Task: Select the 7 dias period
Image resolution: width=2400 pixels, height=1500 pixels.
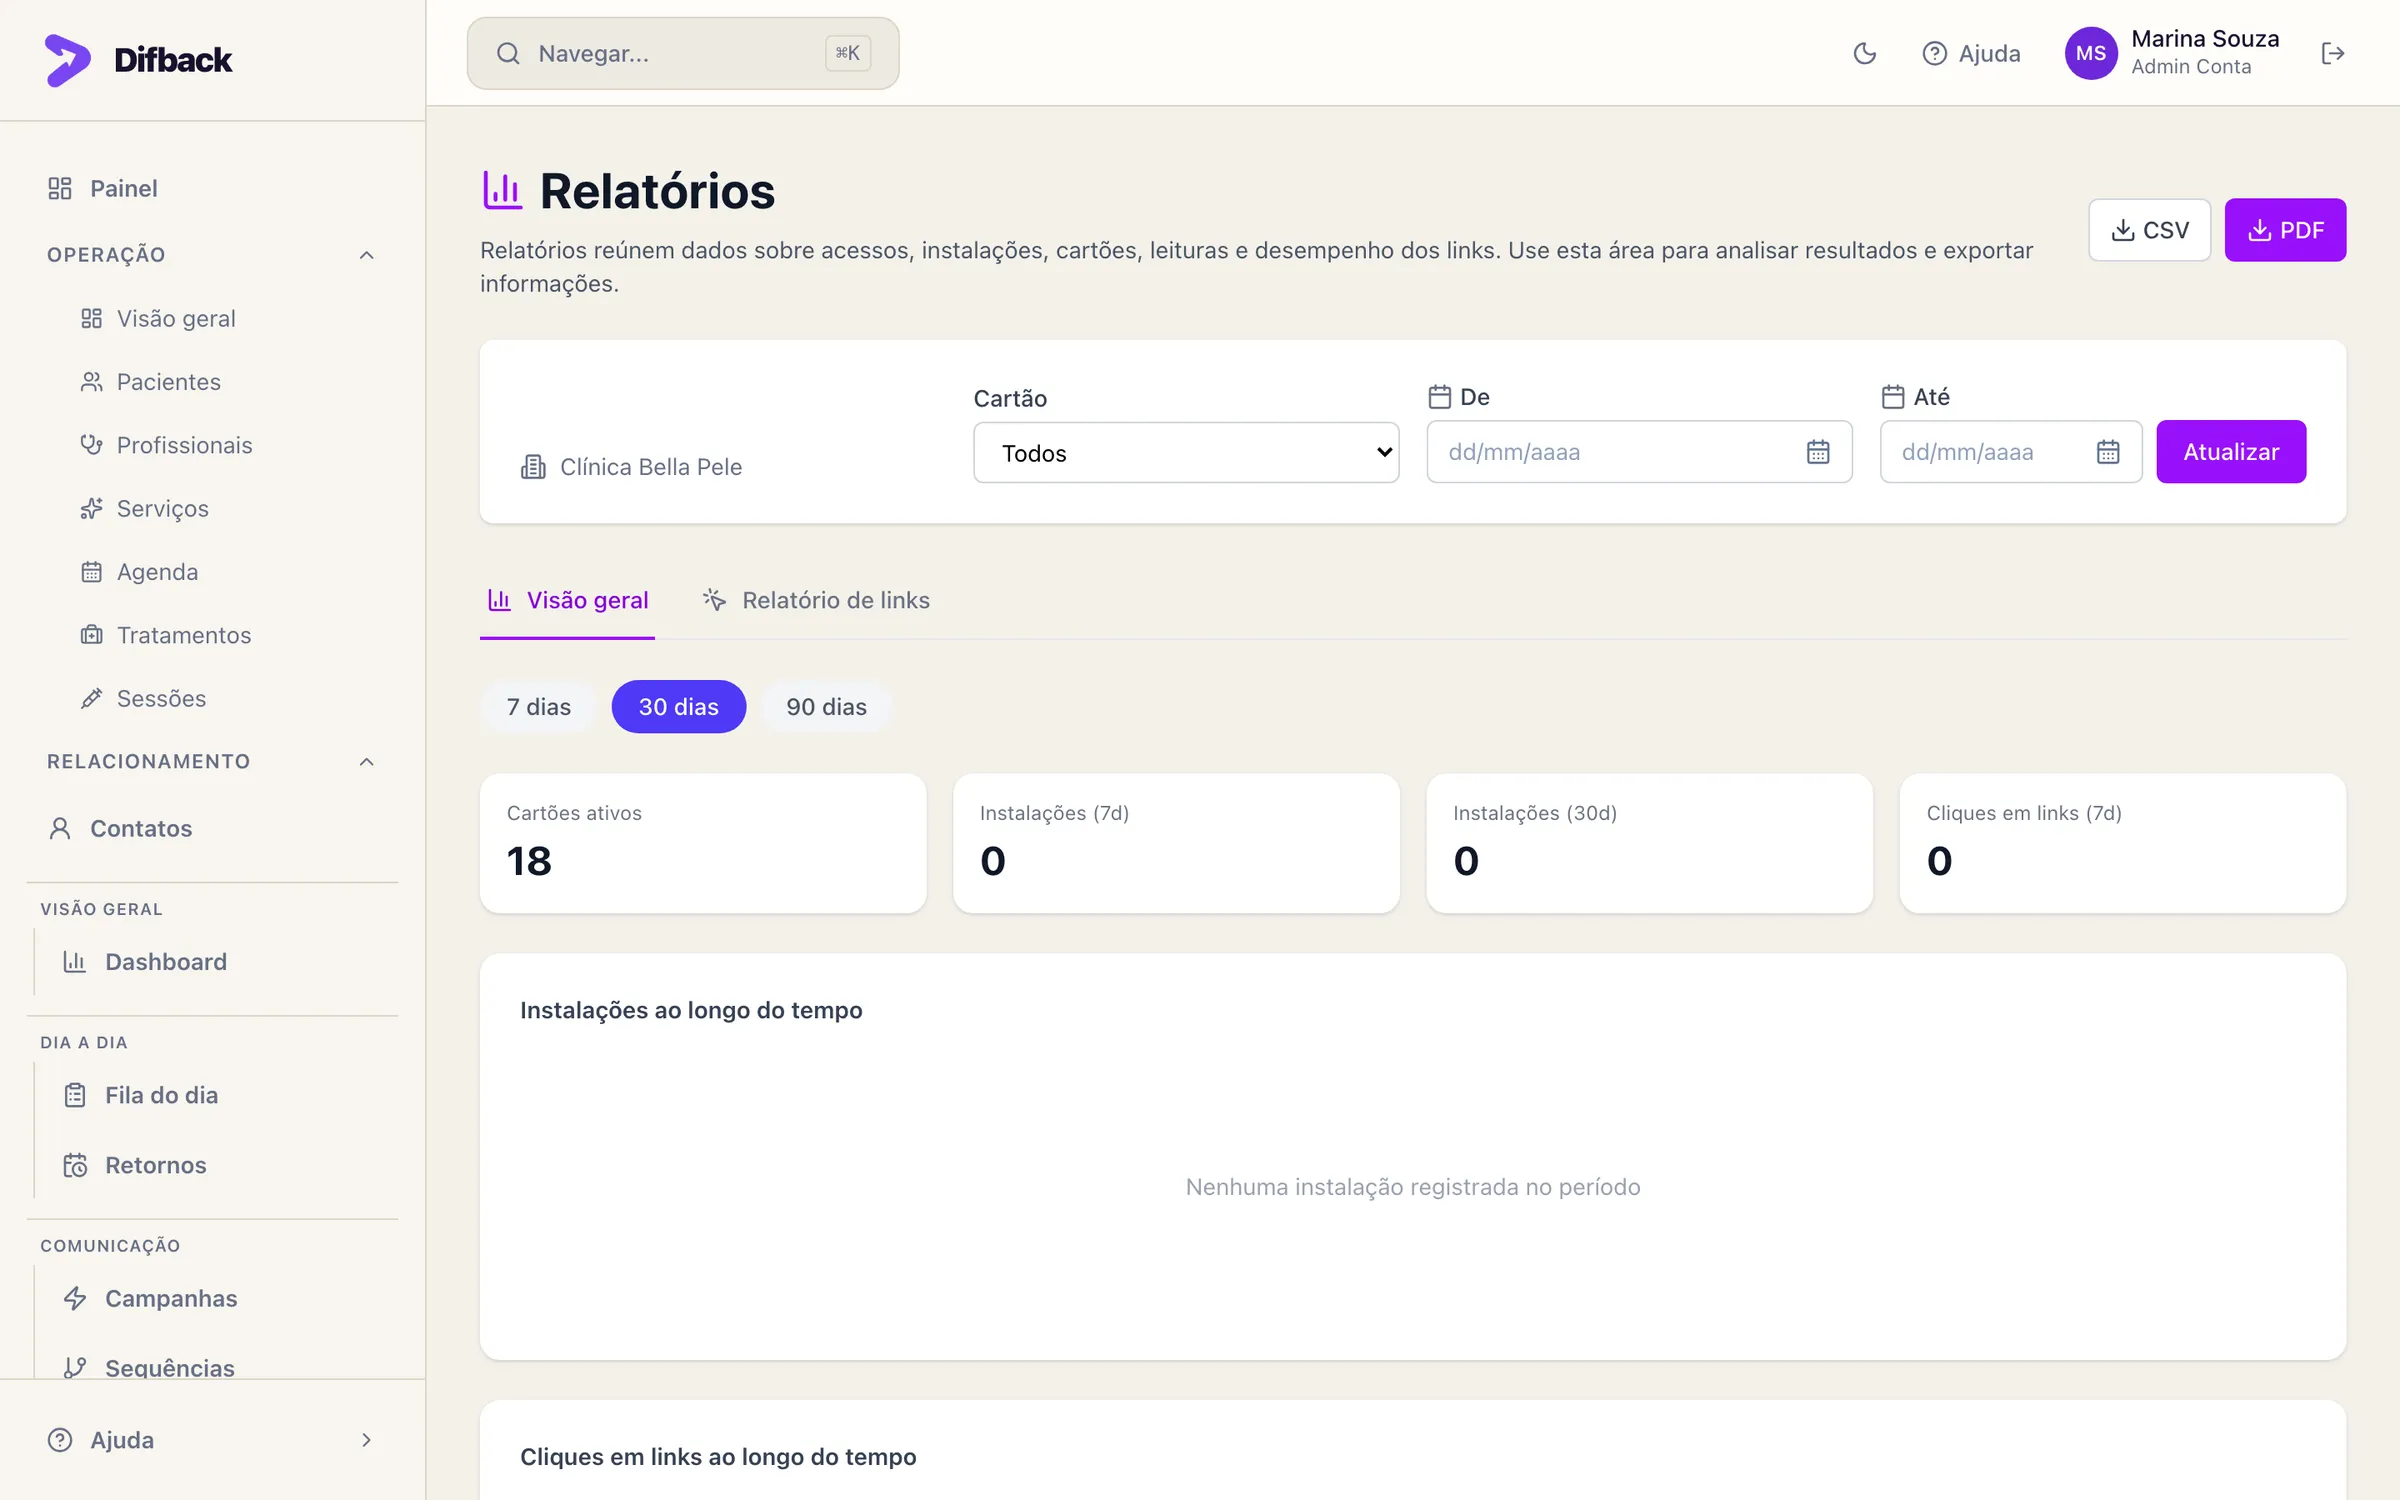Action: point(539,707)
